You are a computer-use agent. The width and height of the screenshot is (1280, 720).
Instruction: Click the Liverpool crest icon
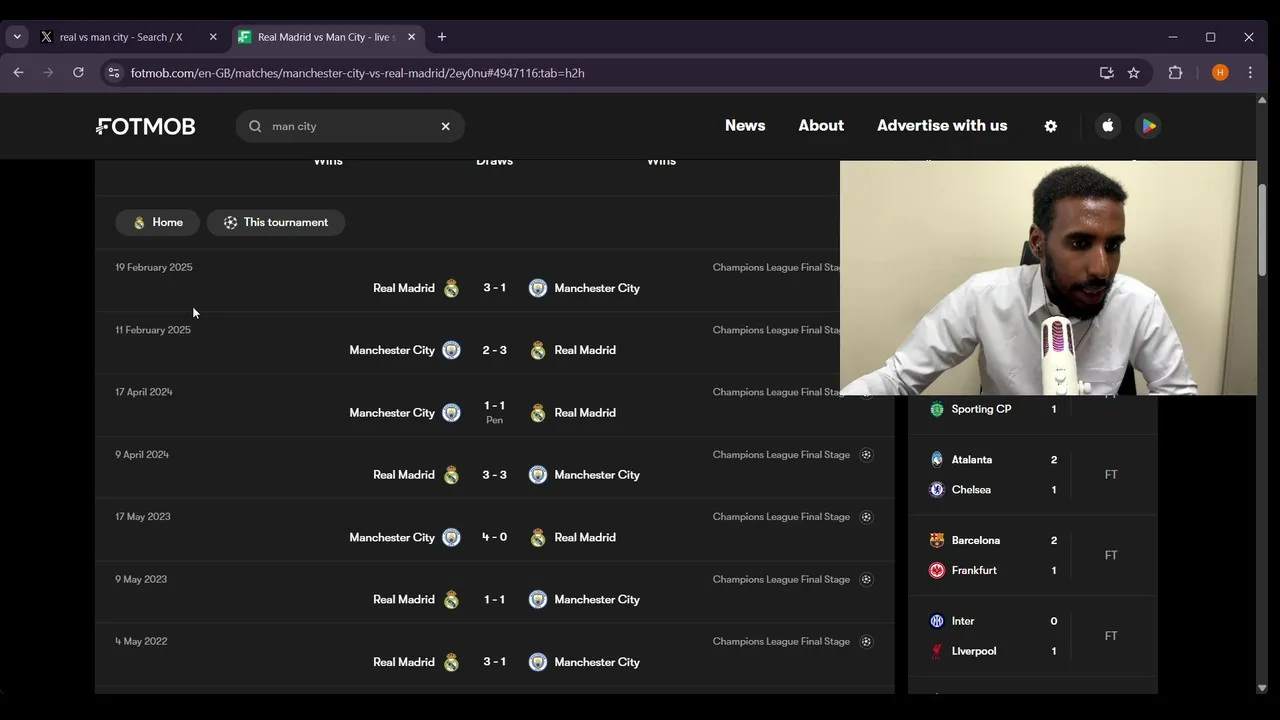937,651
